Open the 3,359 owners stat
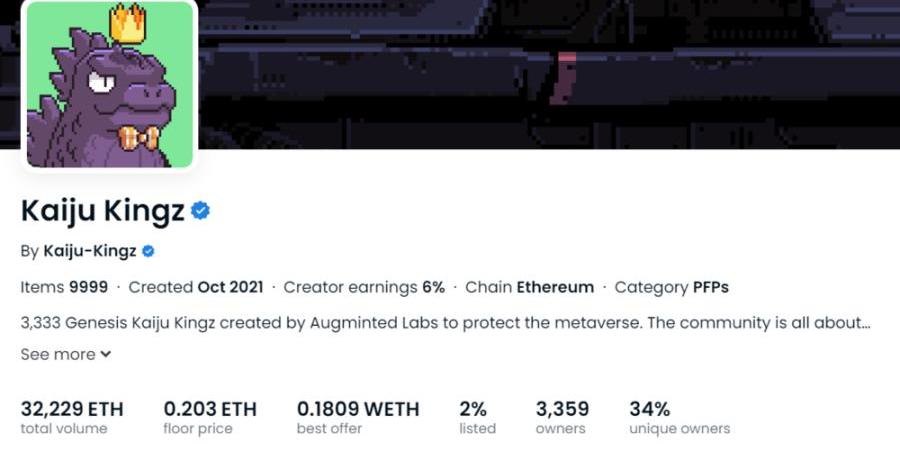Screen dimensions: 900x476 click(x=562, y=417)
